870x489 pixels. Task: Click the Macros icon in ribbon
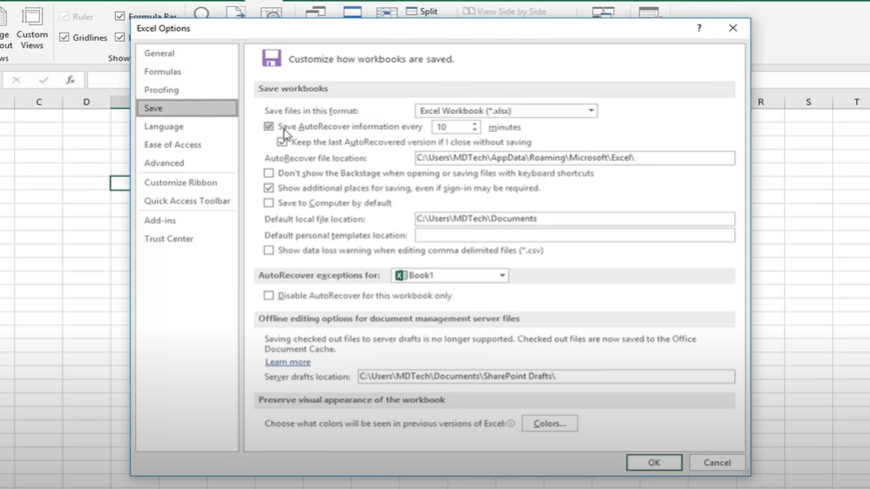(x=649, y=12)
